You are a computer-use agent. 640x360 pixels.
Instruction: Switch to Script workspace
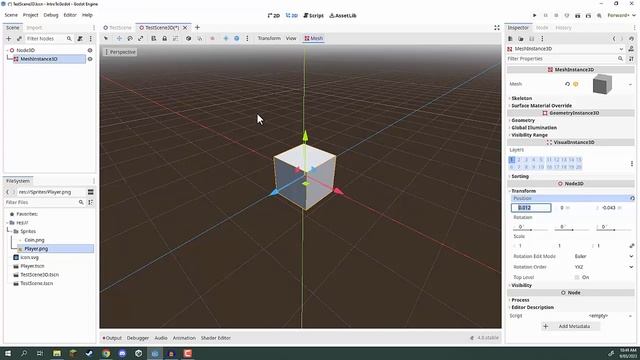(x=313, y=16)
